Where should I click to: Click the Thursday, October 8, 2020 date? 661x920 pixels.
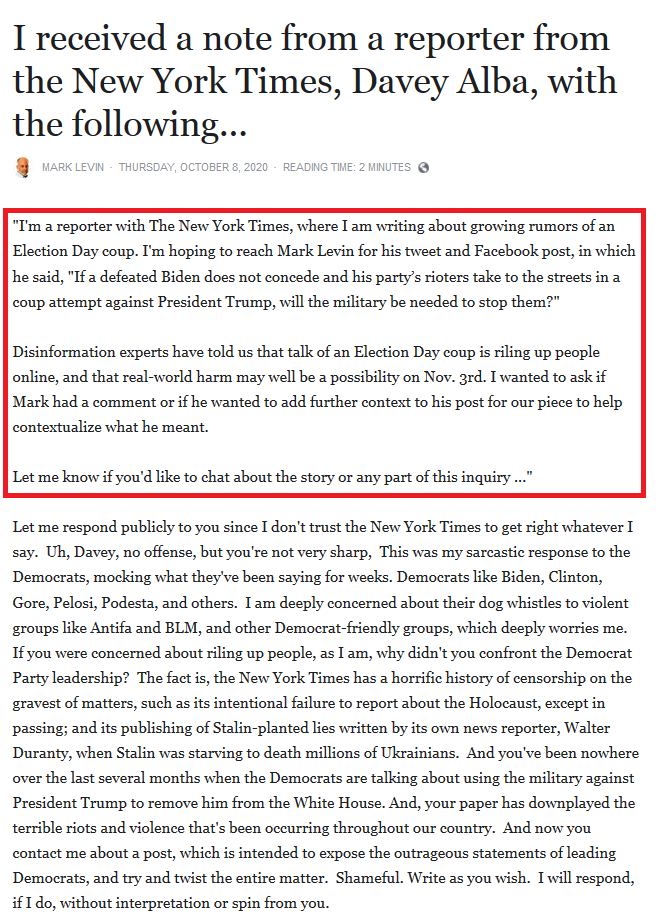click(x=193, y=167)
